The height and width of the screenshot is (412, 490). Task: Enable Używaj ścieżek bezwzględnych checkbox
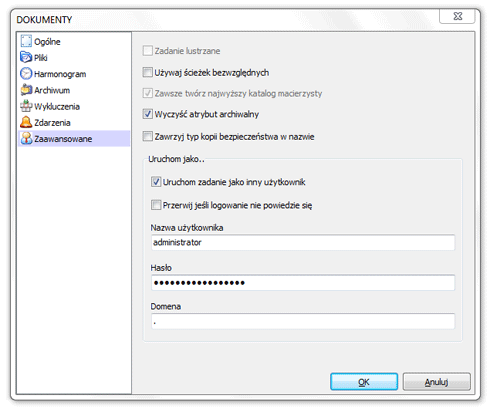(147, 72)
